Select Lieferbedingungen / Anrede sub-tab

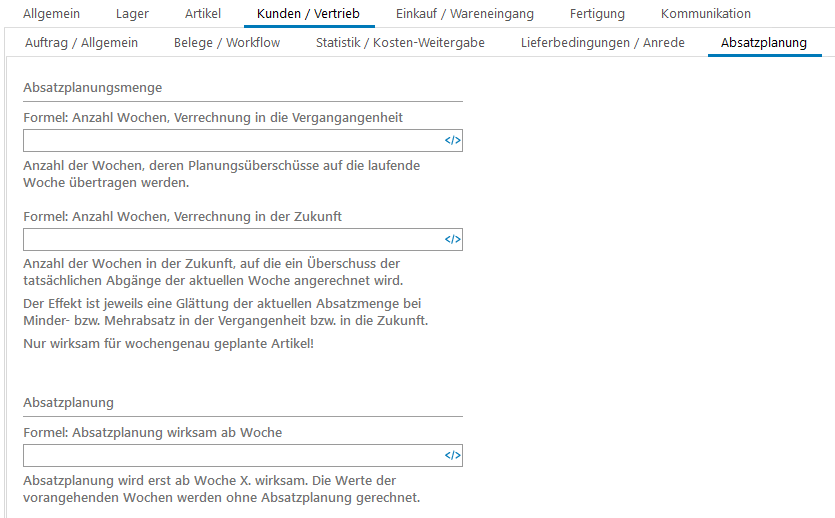click(602, 43)
